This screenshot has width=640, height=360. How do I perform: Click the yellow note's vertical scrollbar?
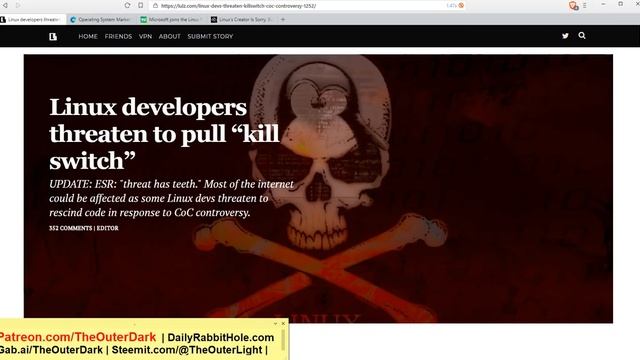[283, 341]
